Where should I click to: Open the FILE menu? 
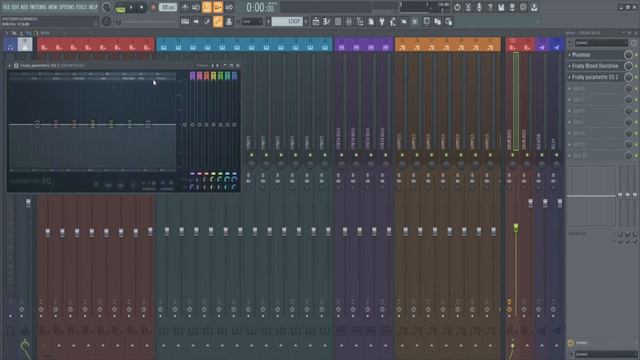tap(6, 7)
